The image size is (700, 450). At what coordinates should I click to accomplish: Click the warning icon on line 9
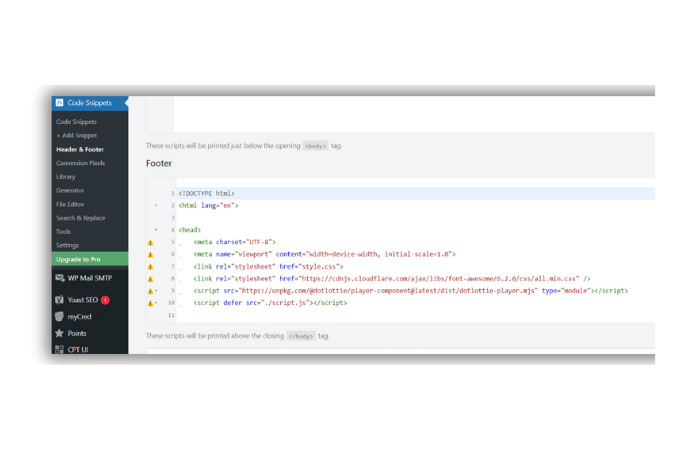point(150,291)
